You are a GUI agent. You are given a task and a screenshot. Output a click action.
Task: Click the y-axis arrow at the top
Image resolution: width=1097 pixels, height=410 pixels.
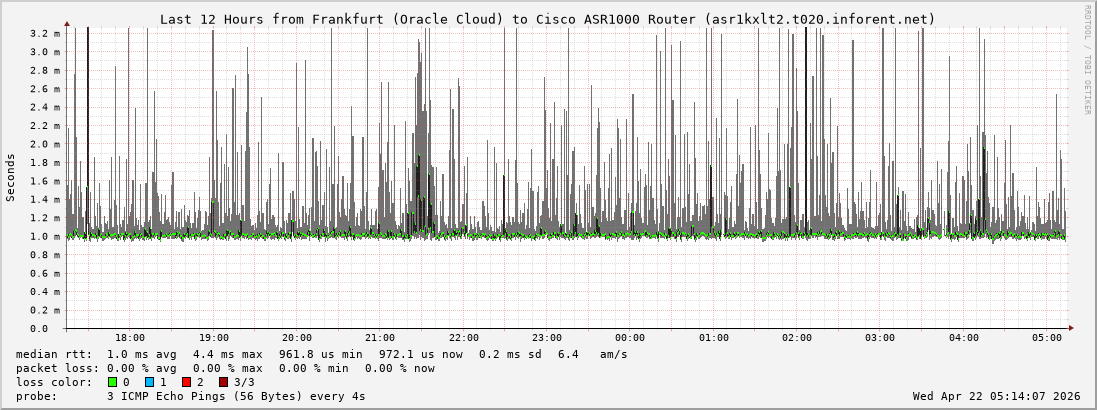[x=67, y=22]
